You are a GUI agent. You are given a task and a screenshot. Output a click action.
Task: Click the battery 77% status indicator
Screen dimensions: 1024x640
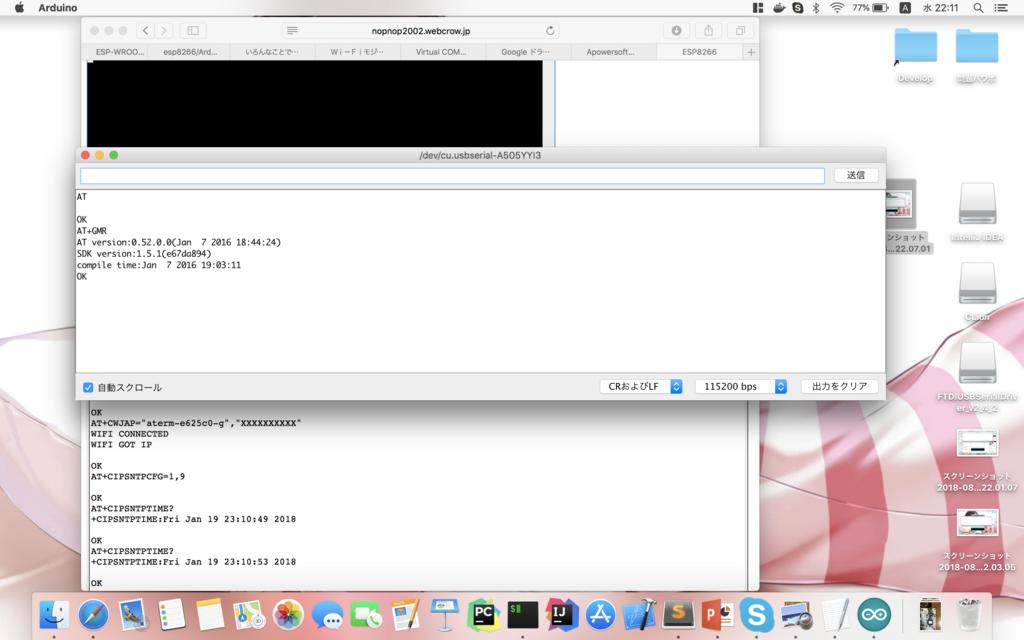[x=871, y=8]
